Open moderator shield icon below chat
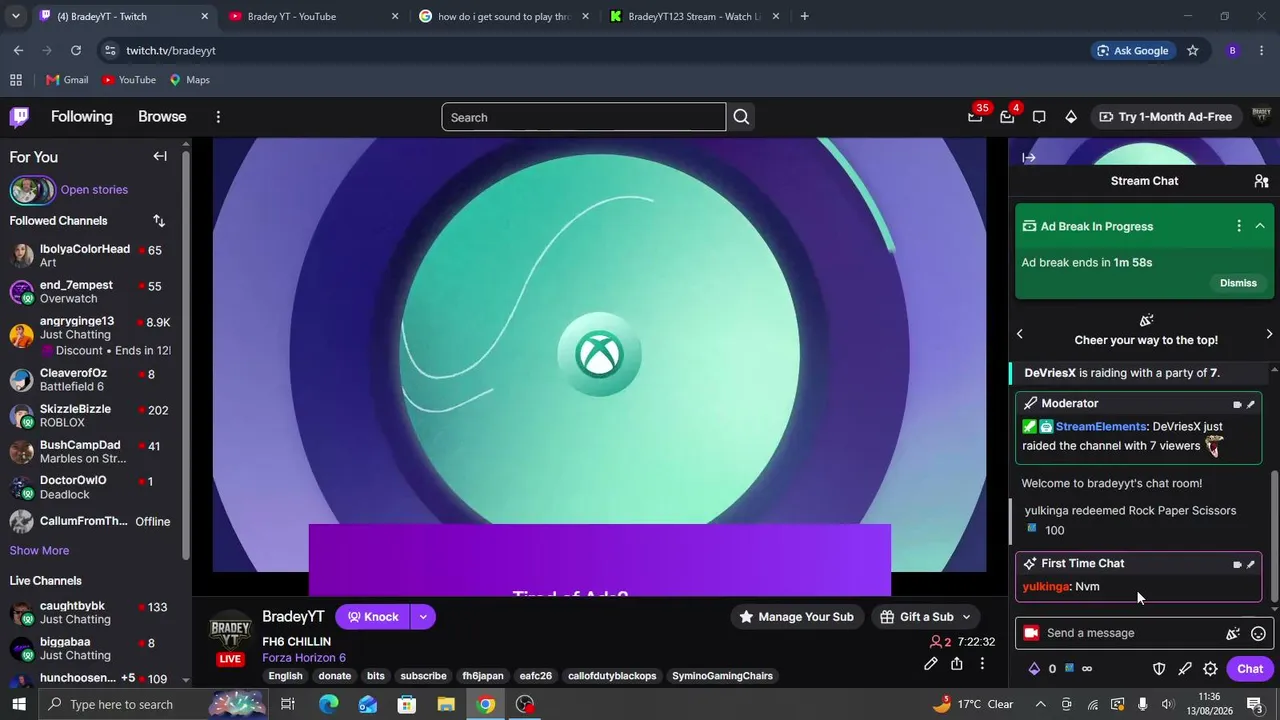Image resolution: width=1280 pixels, height=720 pixels. (x=1159, y=669)
